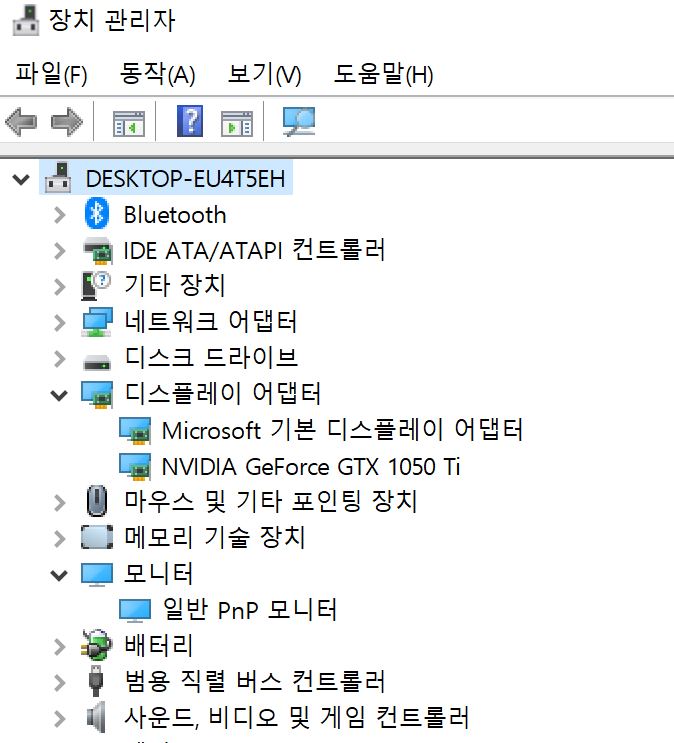The width and height of the screenshot is (674, 743).
Task: Expand the 디스크 드라이브 category
Action: (x=60, y=359)
